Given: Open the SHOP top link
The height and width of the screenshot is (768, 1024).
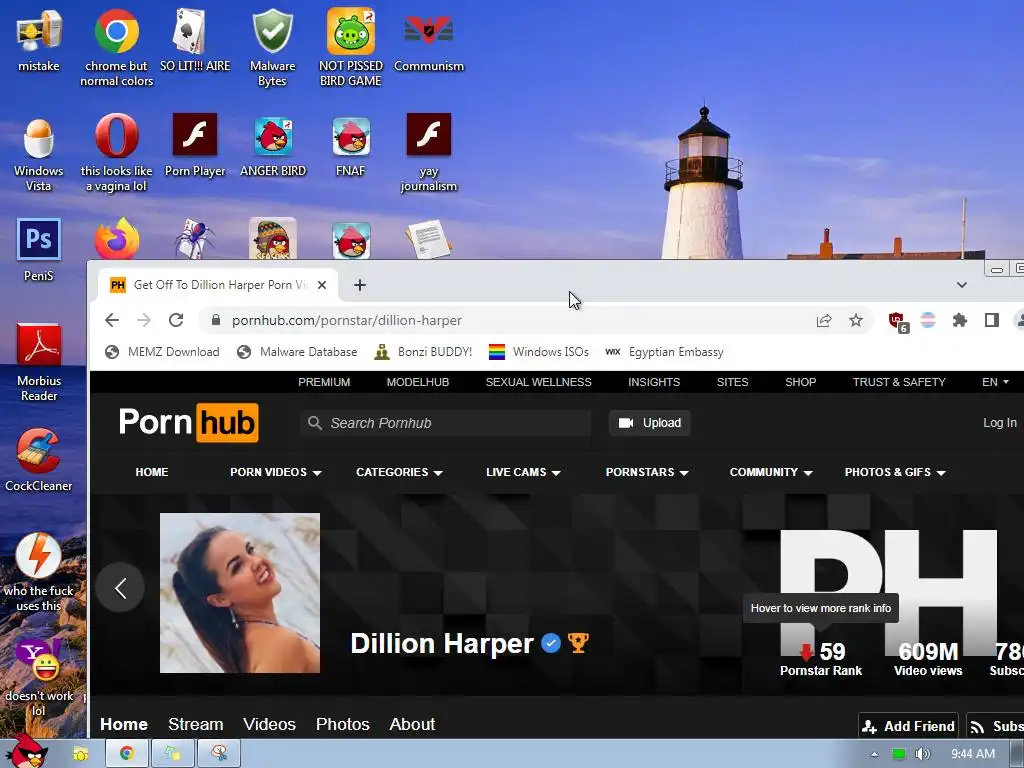Looking at the screenshot, I should pos(801,382).
